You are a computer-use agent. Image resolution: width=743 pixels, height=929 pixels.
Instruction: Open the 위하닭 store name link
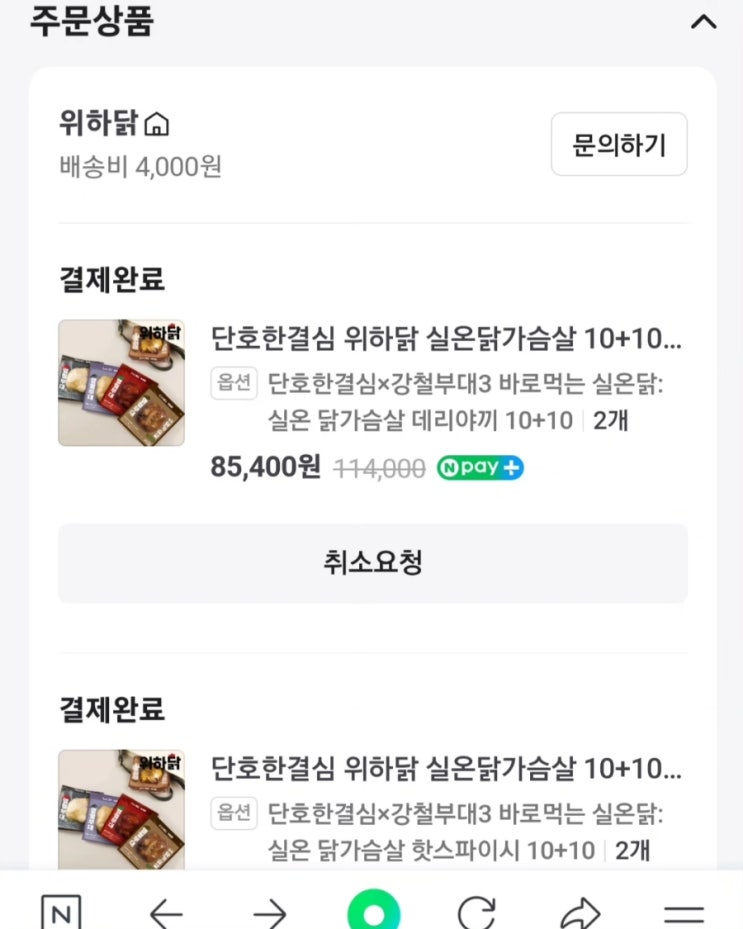click(x=99, y=125)
